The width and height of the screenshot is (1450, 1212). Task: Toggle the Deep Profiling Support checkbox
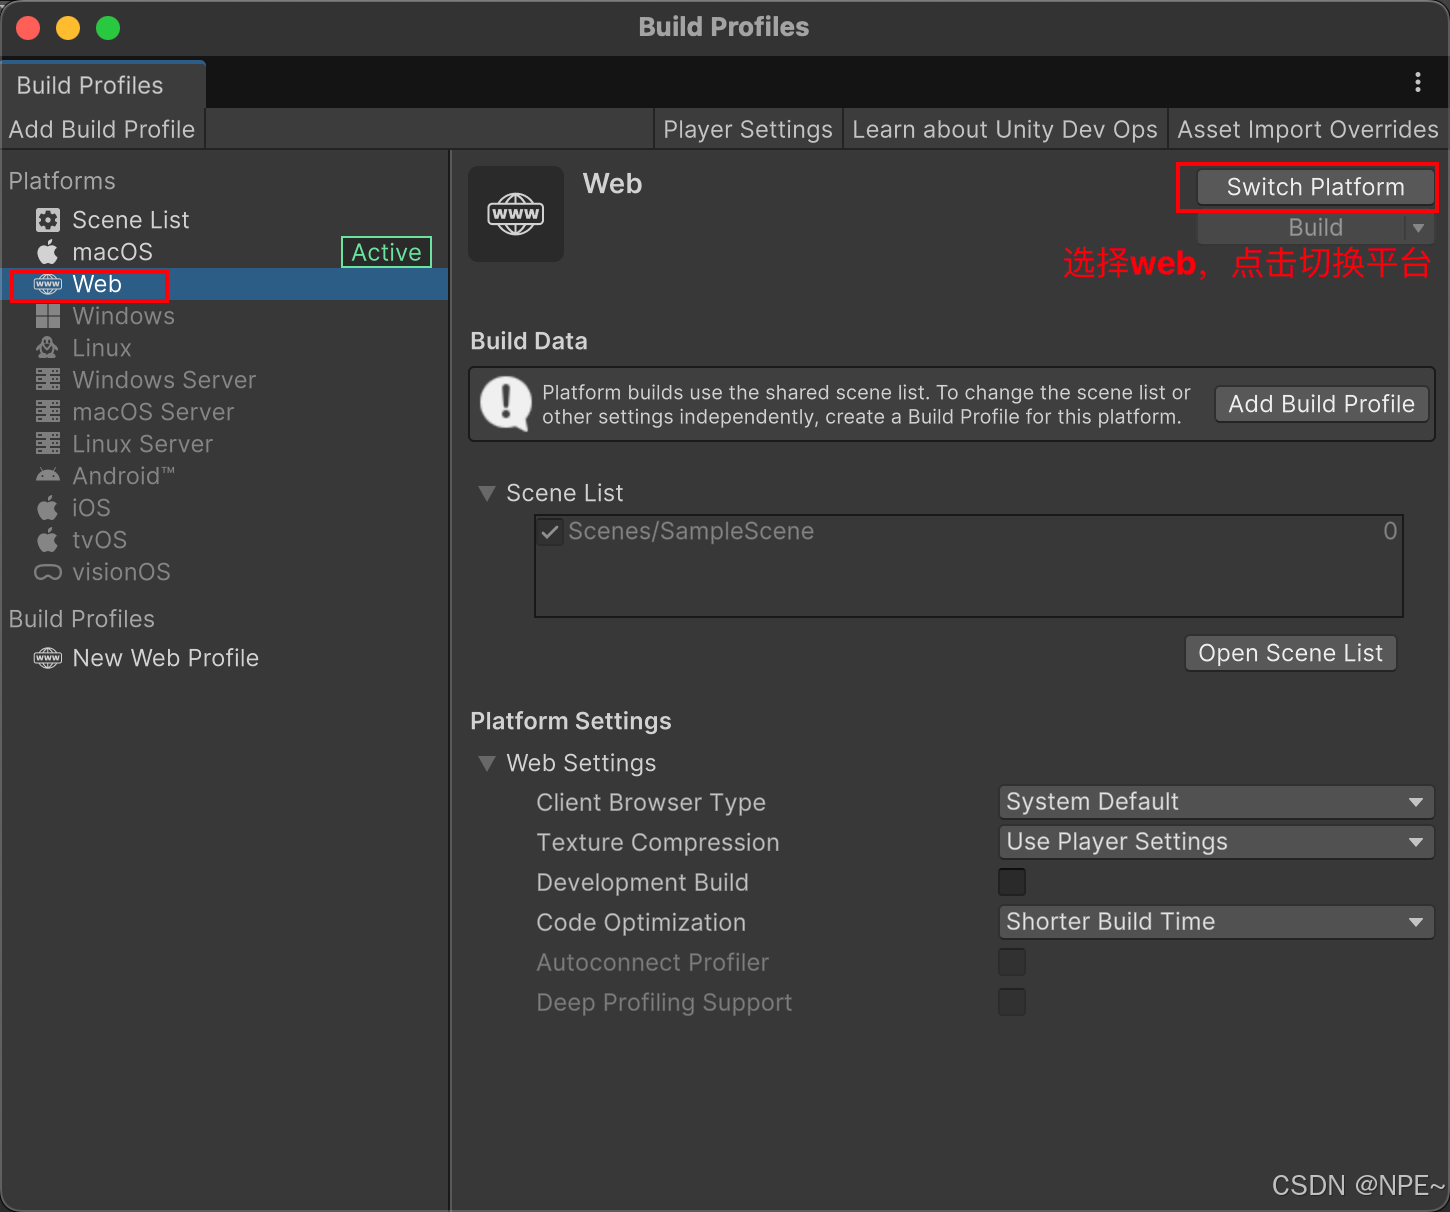pos(1012,1002)
